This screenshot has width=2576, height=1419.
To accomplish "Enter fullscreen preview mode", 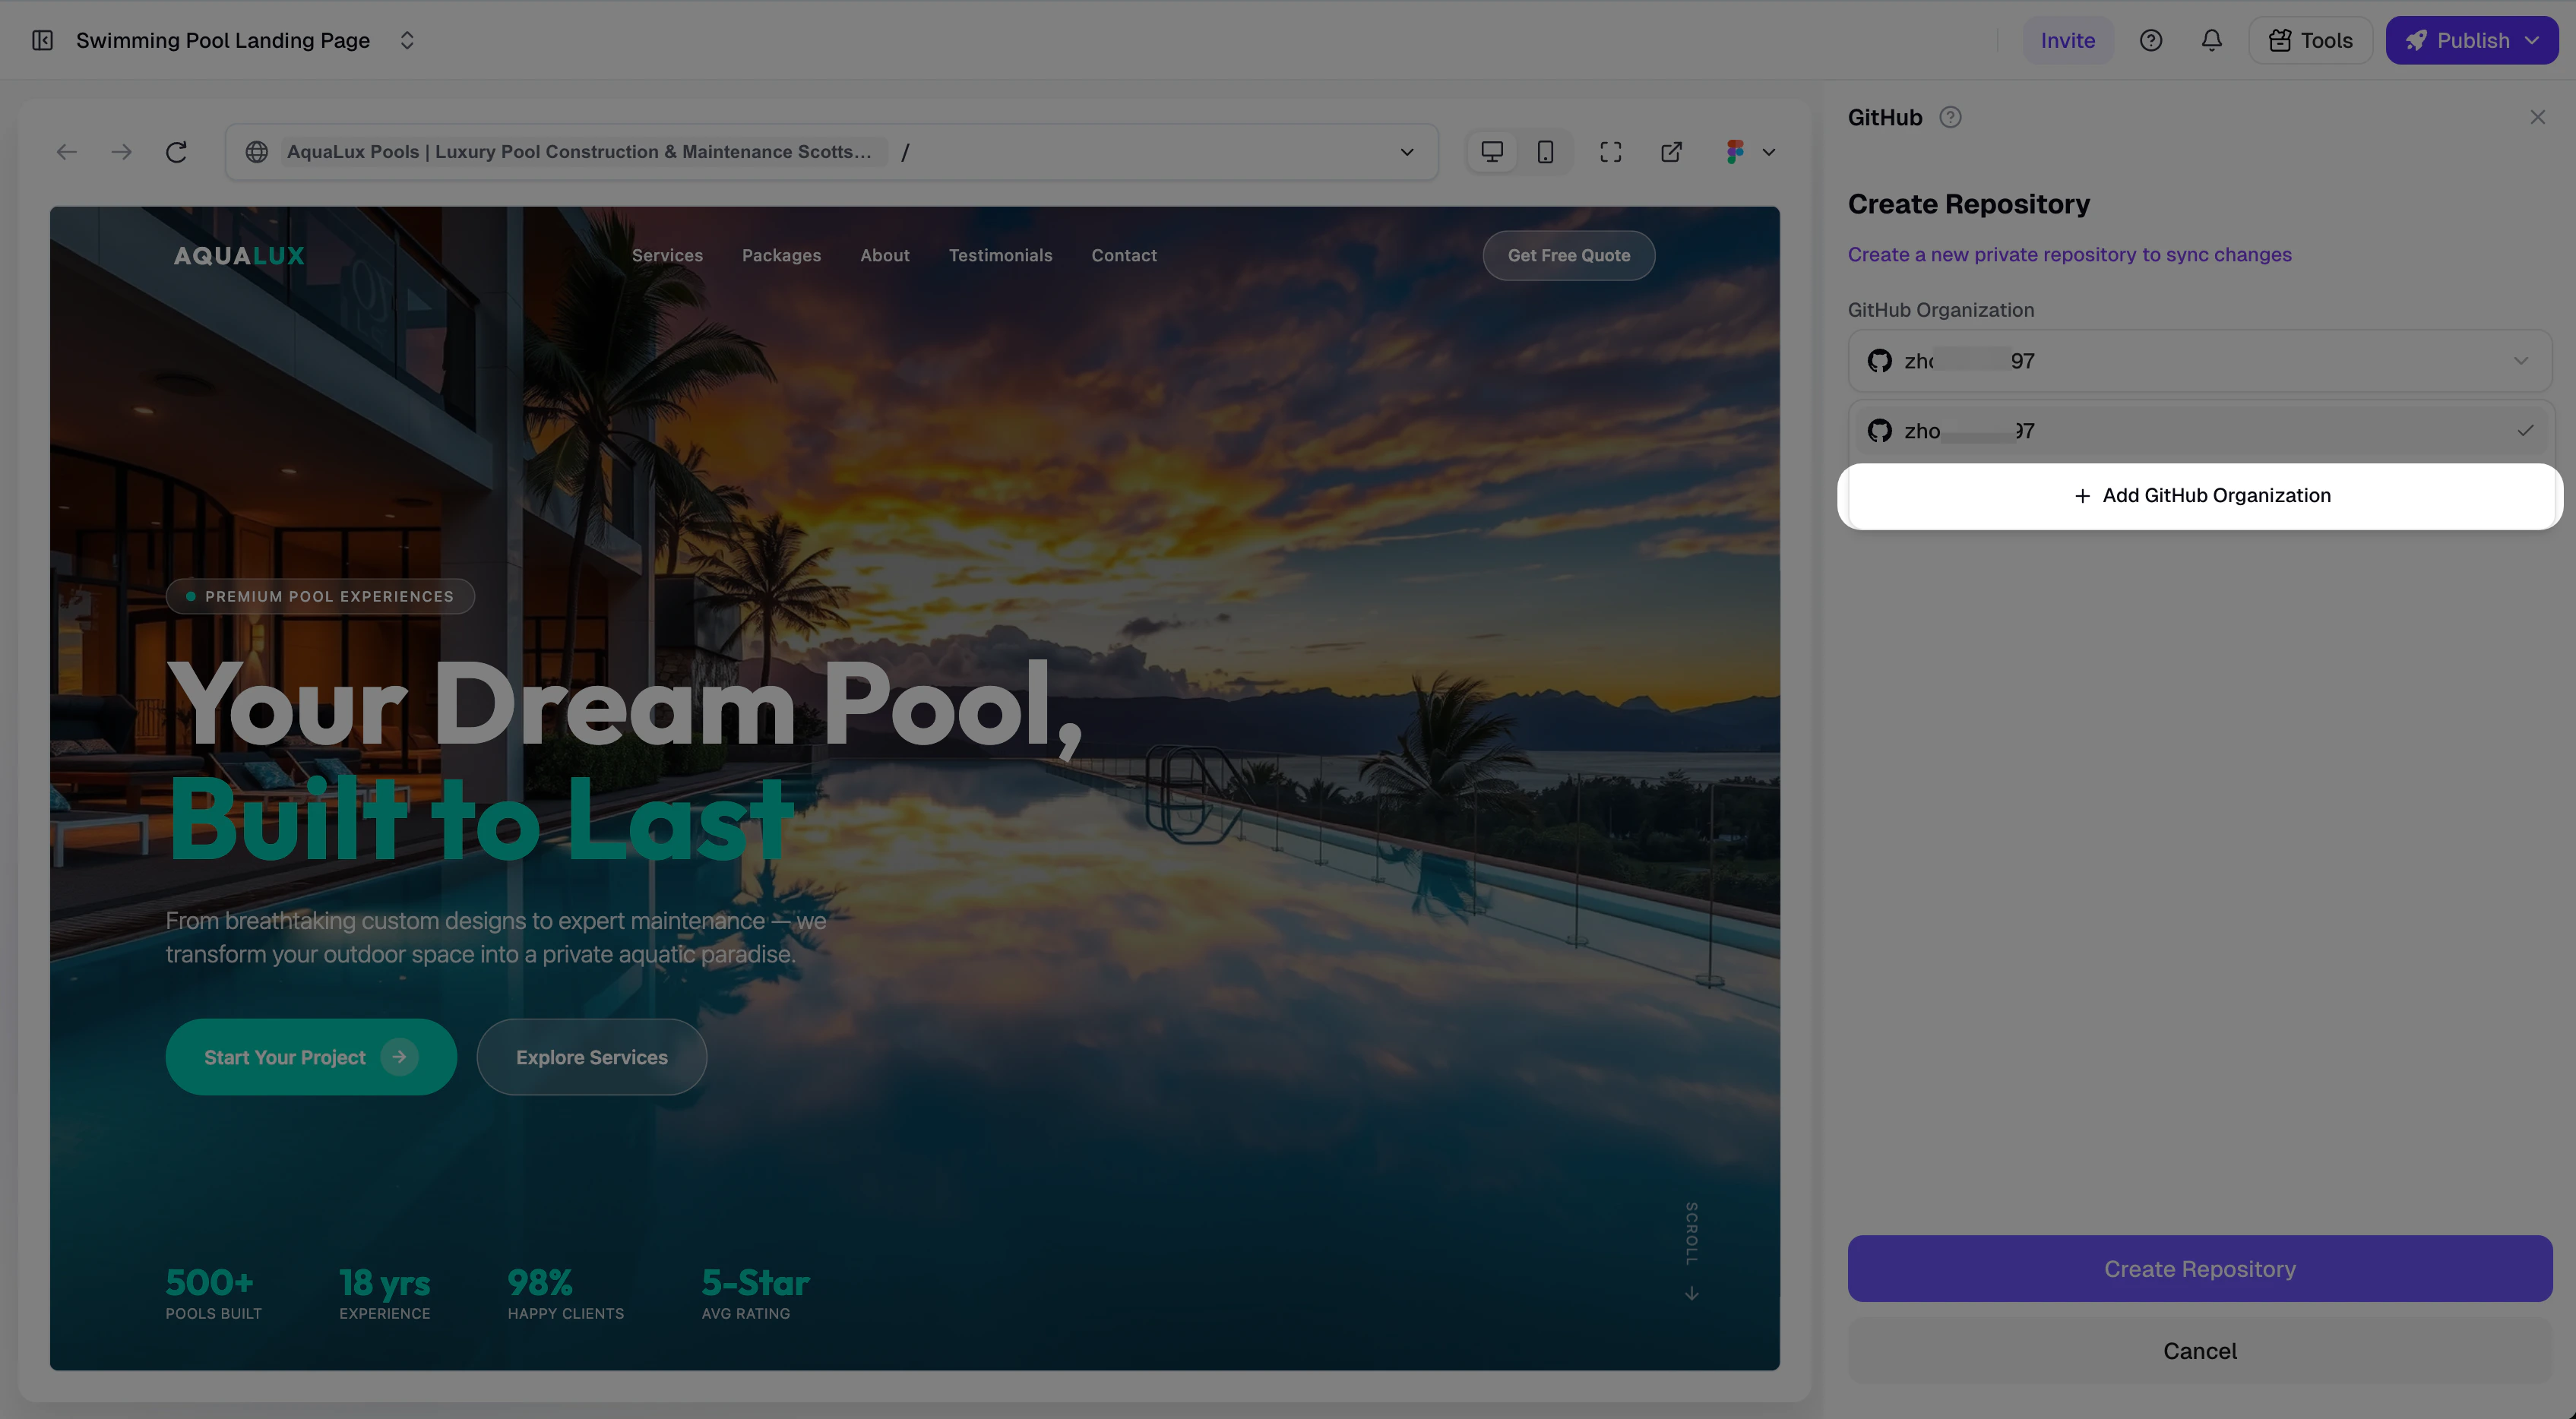I will point(1610,152).
